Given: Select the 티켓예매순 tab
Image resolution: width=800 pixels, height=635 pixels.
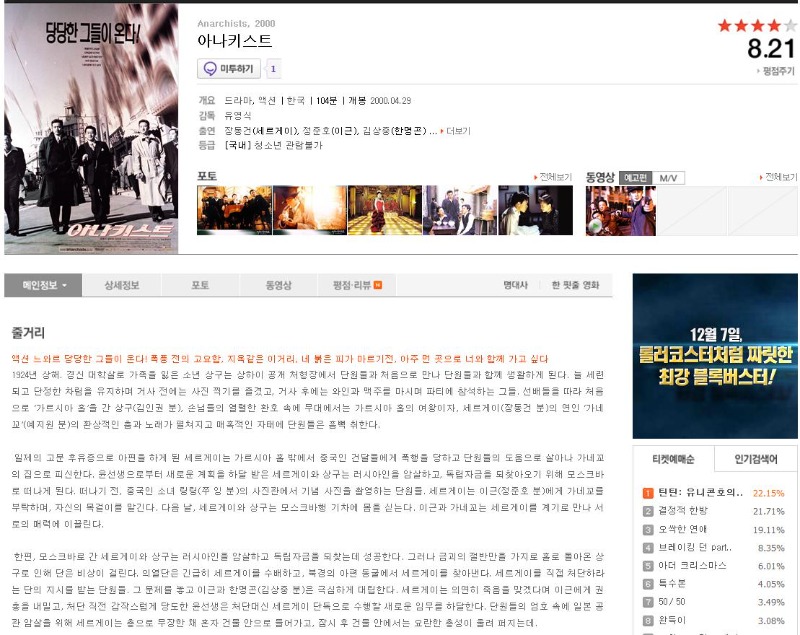Looking at the screenshot, I should click(674, 459).
